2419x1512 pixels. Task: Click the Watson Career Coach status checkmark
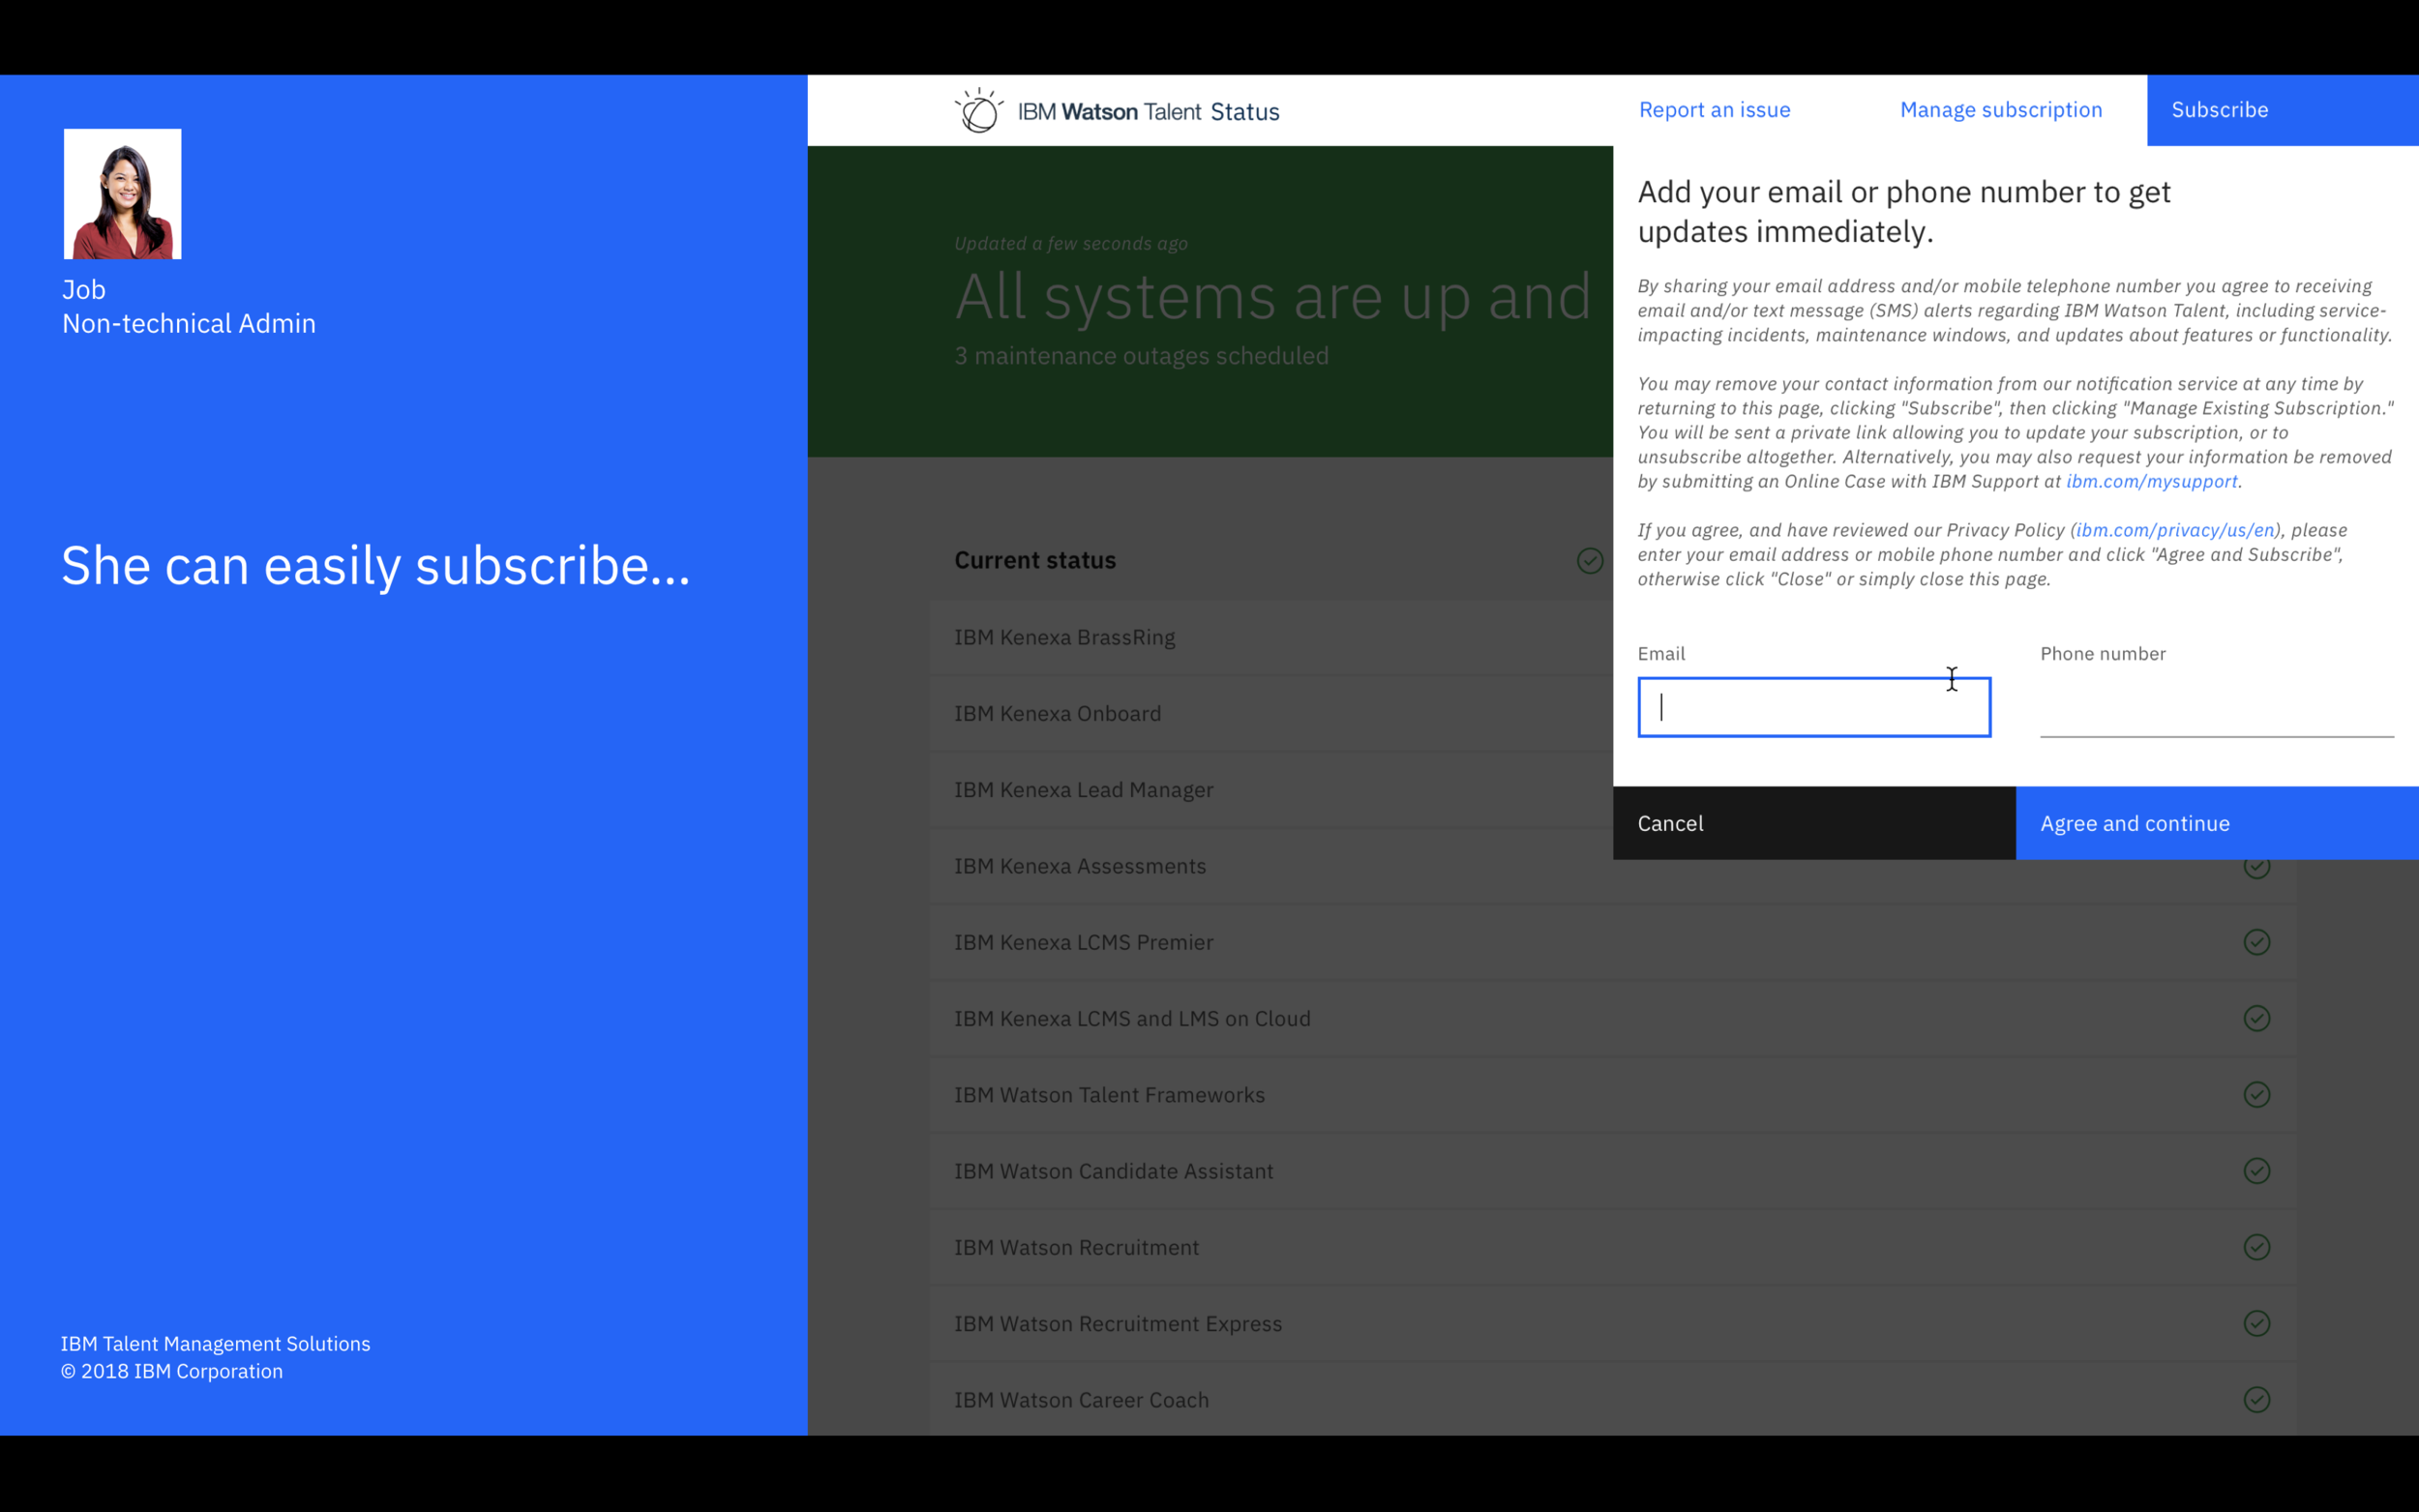[x=2257, y=1399]
